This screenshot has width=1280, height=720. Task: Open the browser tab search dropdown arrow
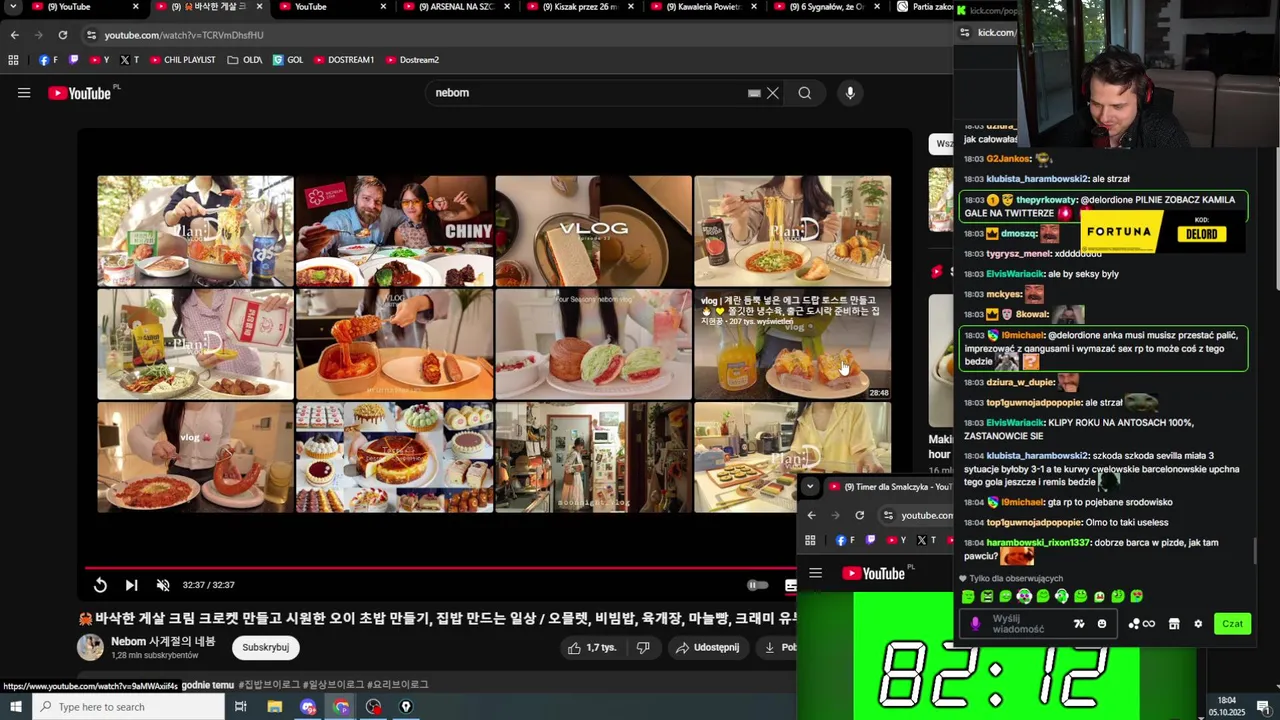pyautogui.click(x=13, y=6)
